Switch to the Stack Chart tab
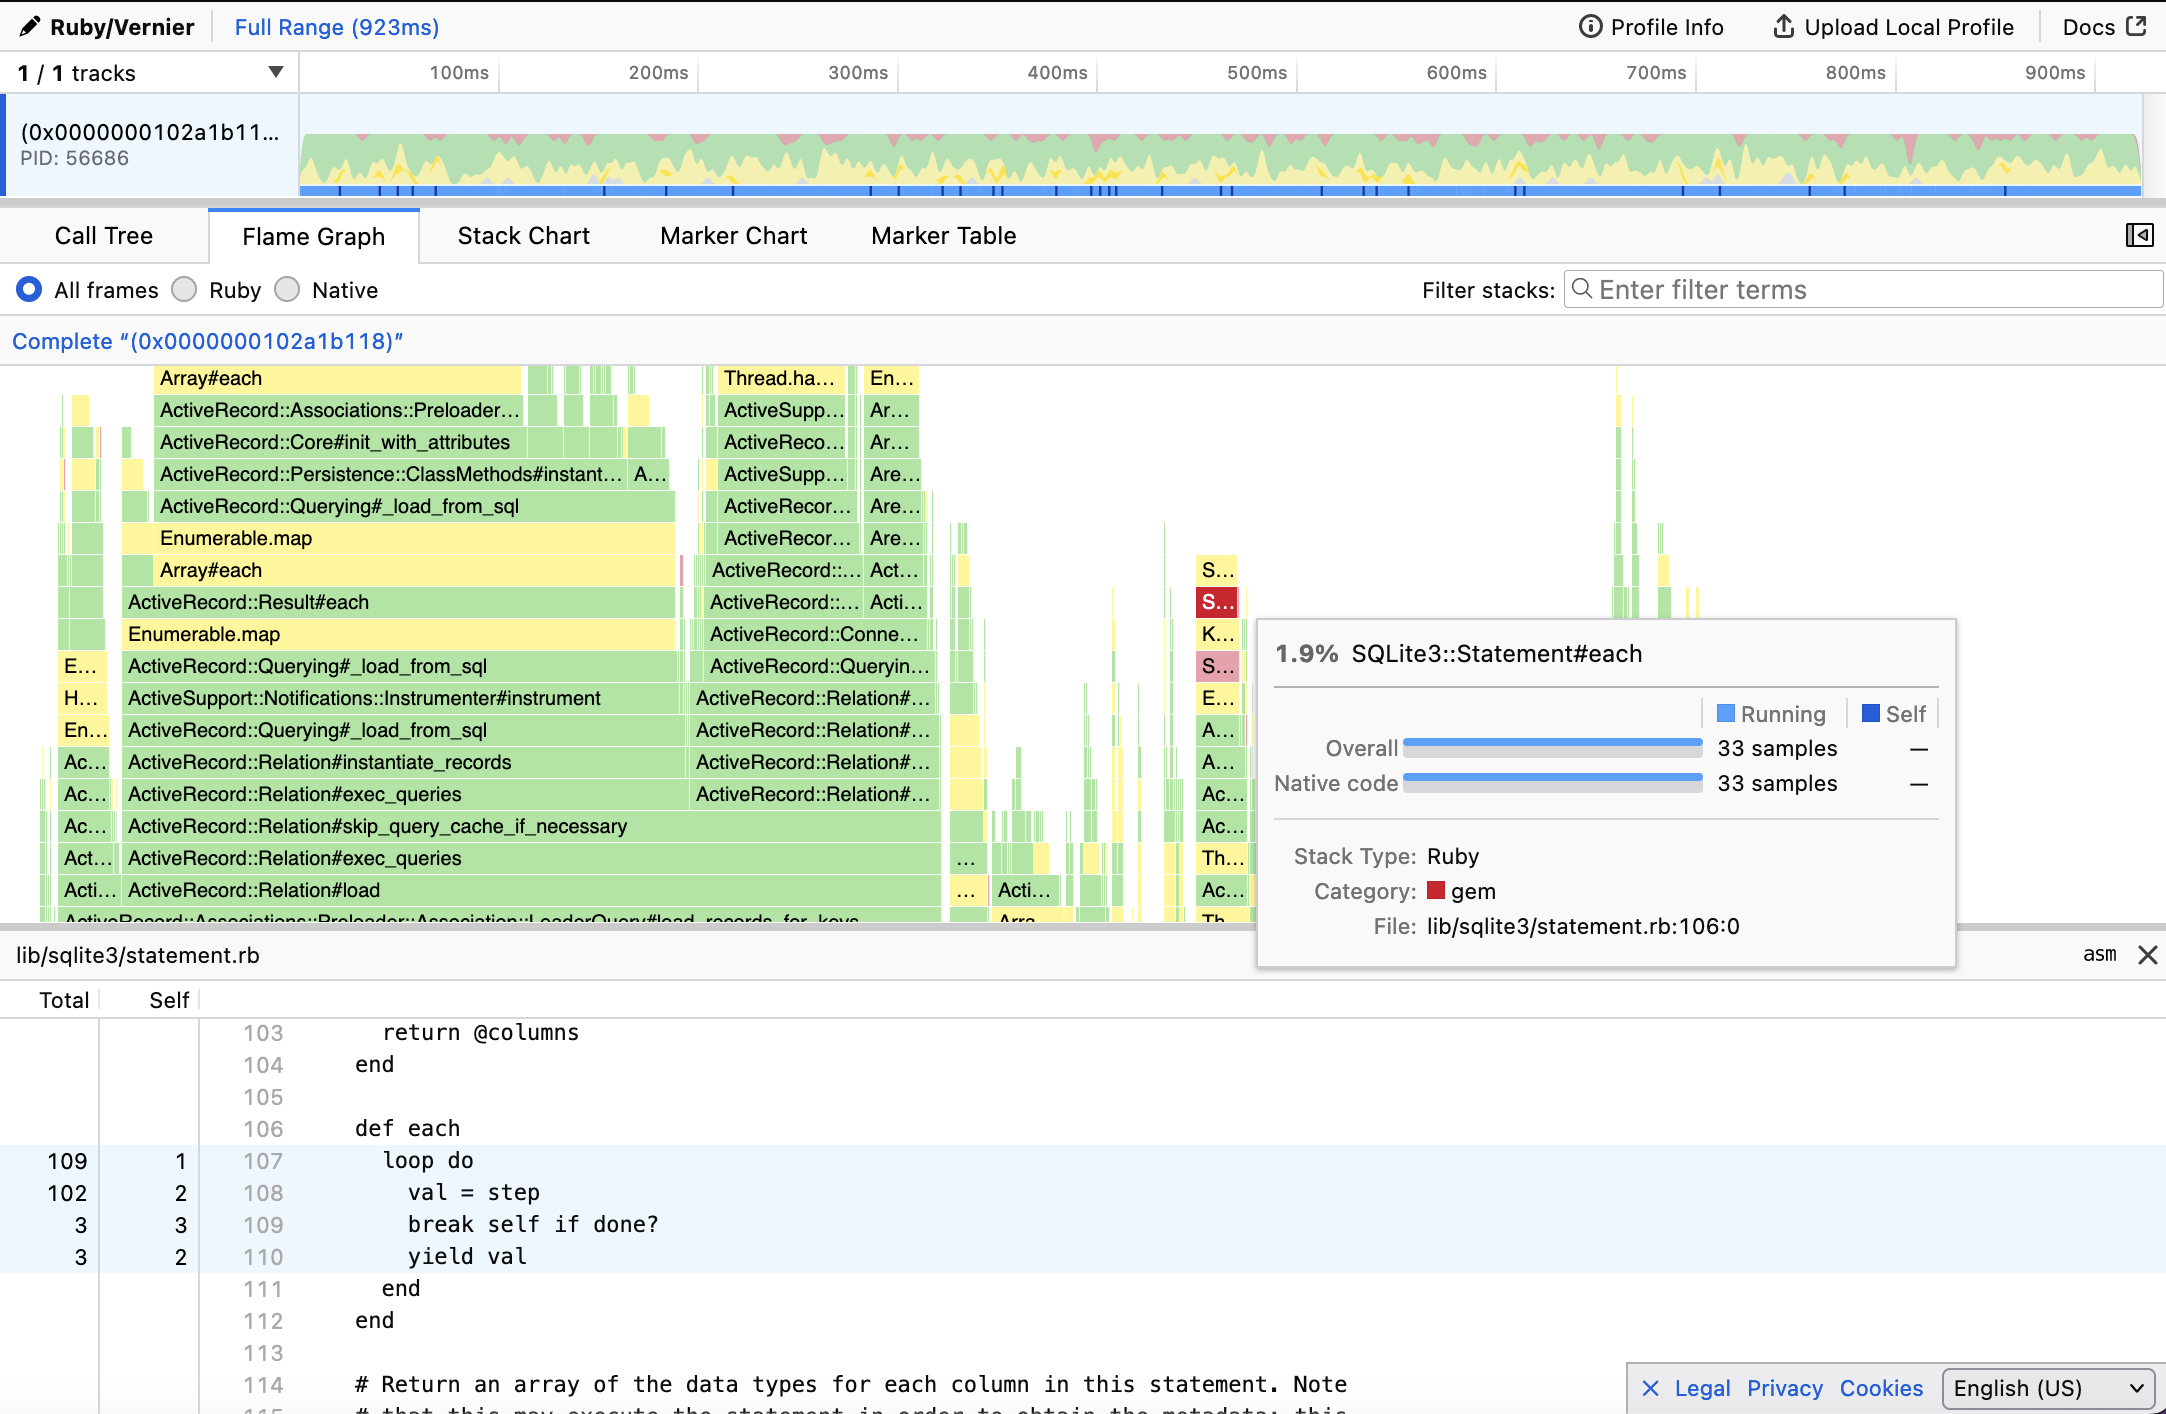 click(x=523, y=236)
